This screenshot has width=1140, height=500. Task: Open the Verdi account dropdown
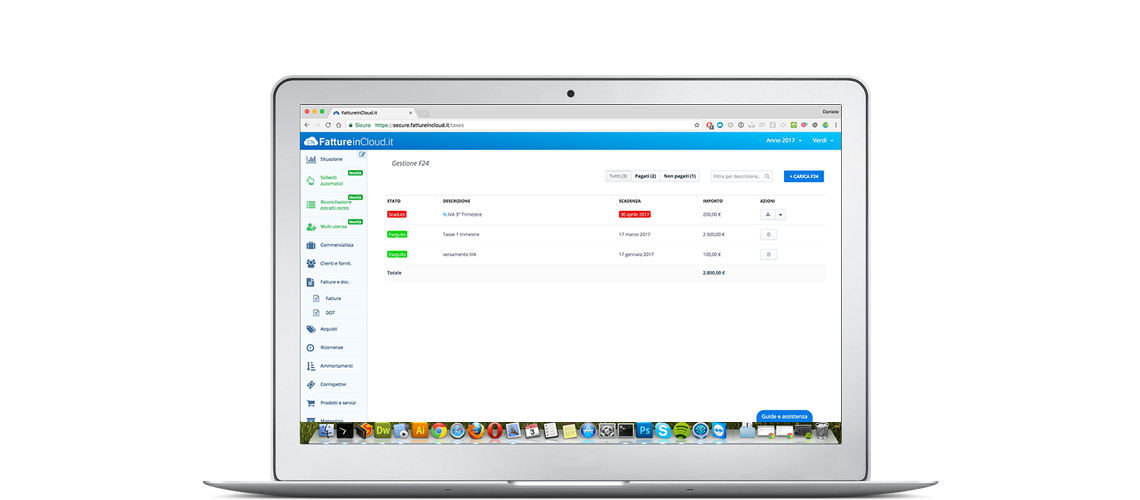click(x=823, y=140)
